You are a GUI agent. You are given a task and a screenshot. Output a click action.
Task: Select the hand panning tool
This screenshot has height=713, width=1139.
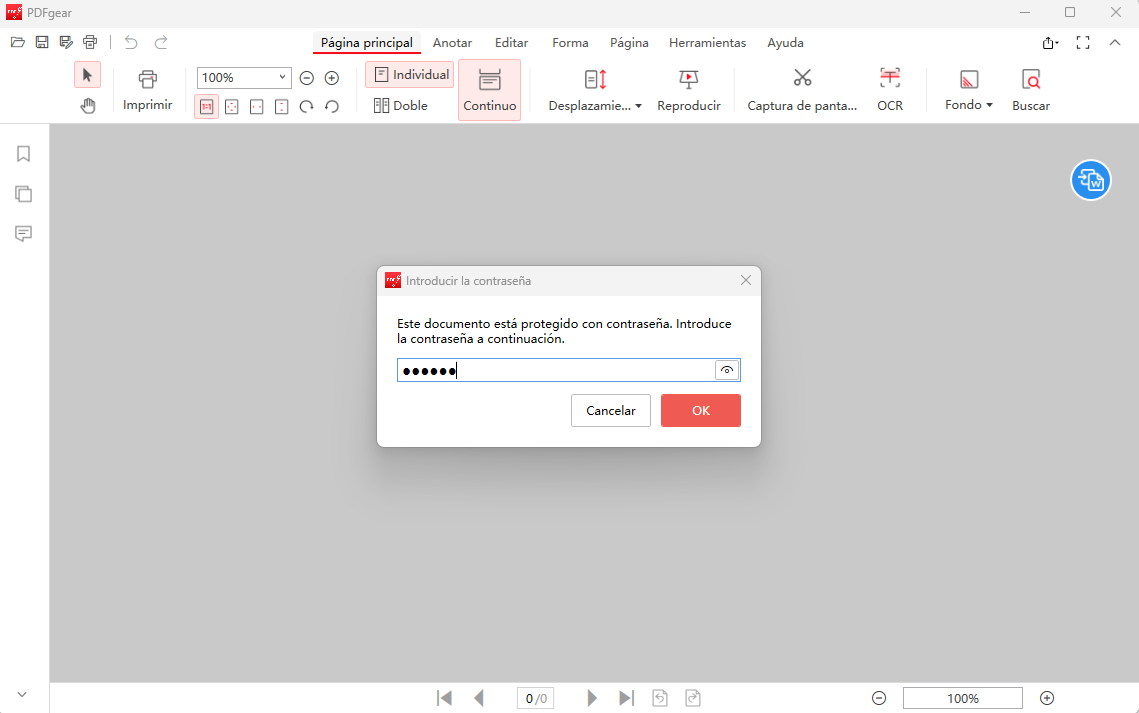pyautogui.click(x=88, y=105)
